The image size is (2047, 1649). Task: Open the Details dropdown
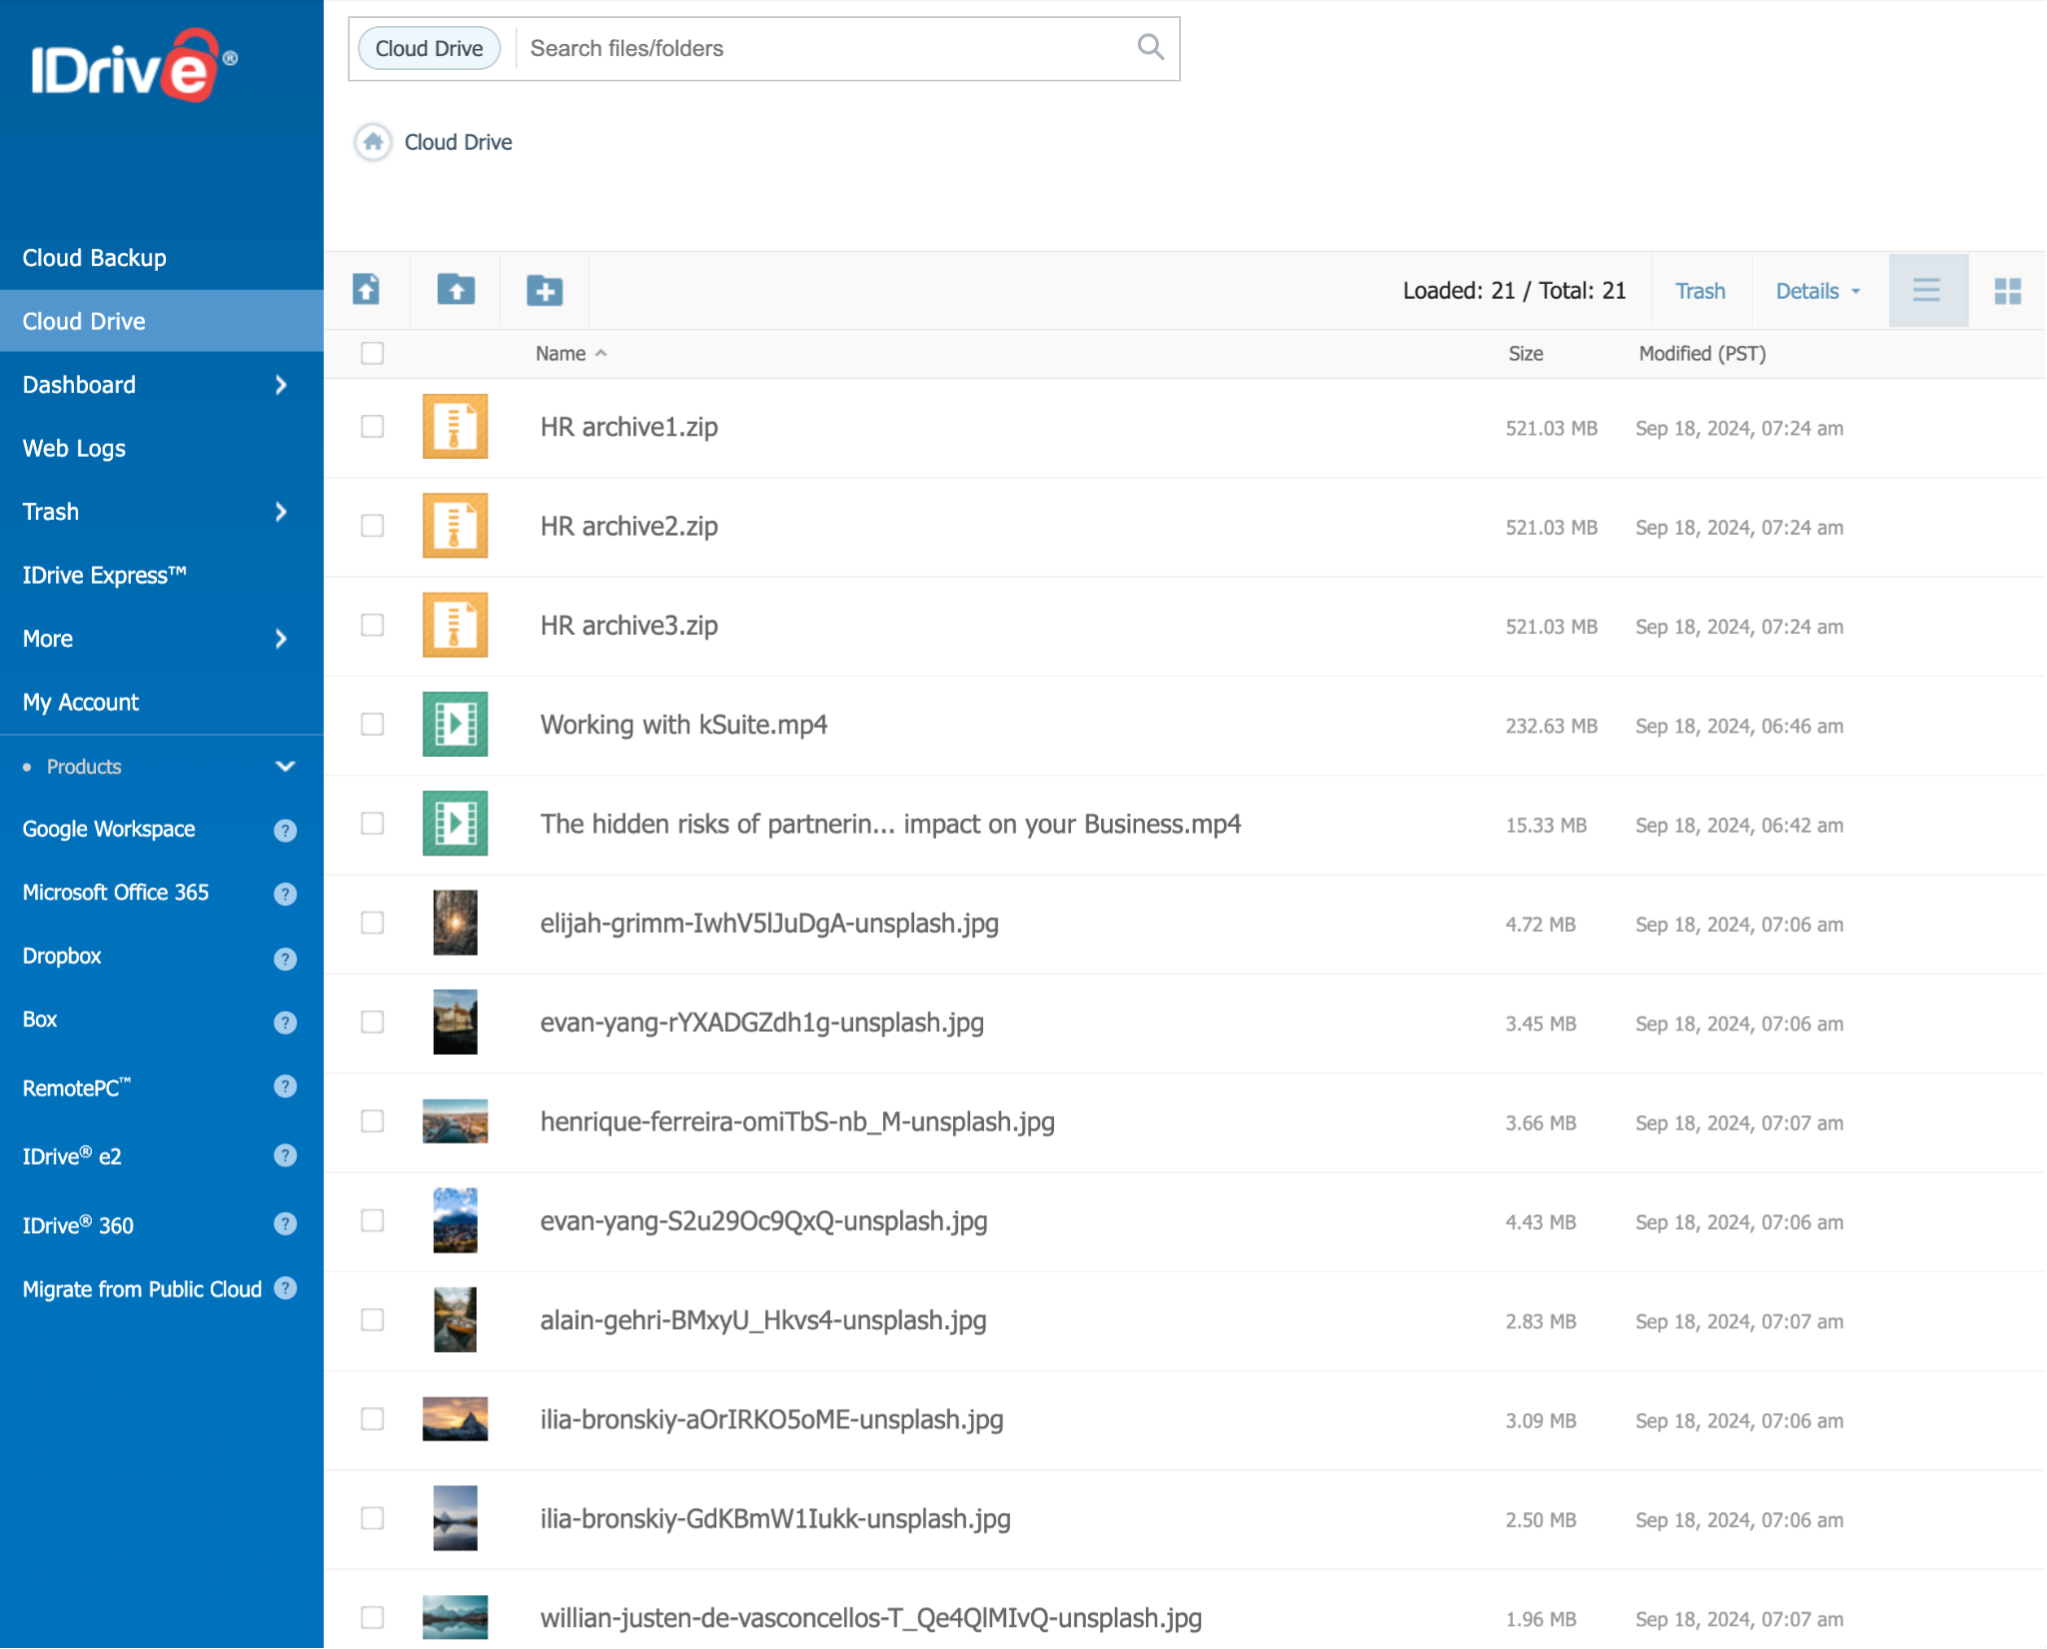pyautogui.click(x=1817, y=291)
